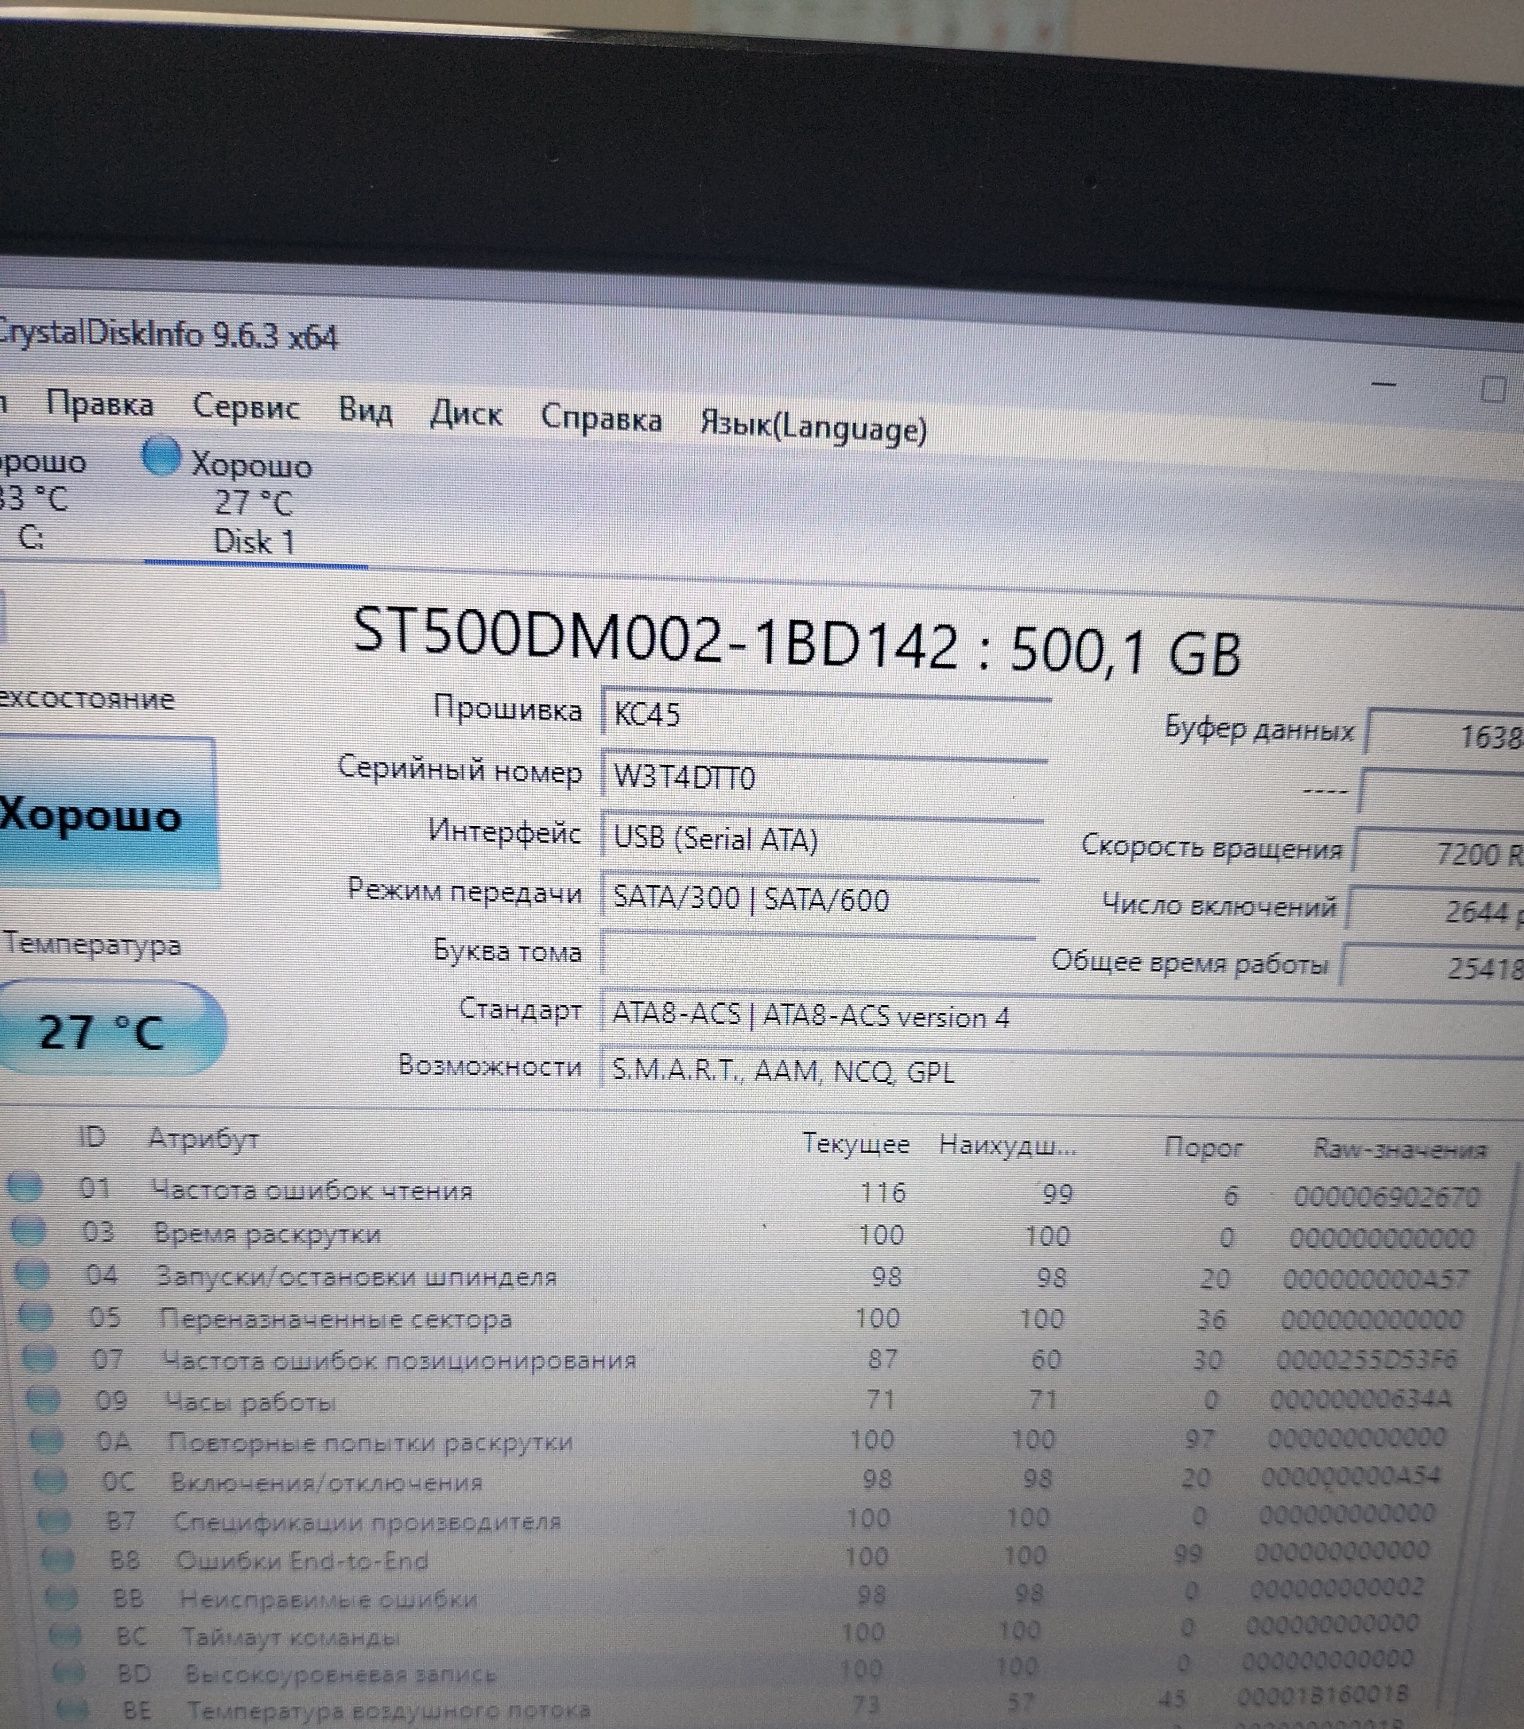The height and width of the screenshot is (1729, 1524).
Task: Select attribute text Повторные попытки раскрутки
Action: [371, 1442]
